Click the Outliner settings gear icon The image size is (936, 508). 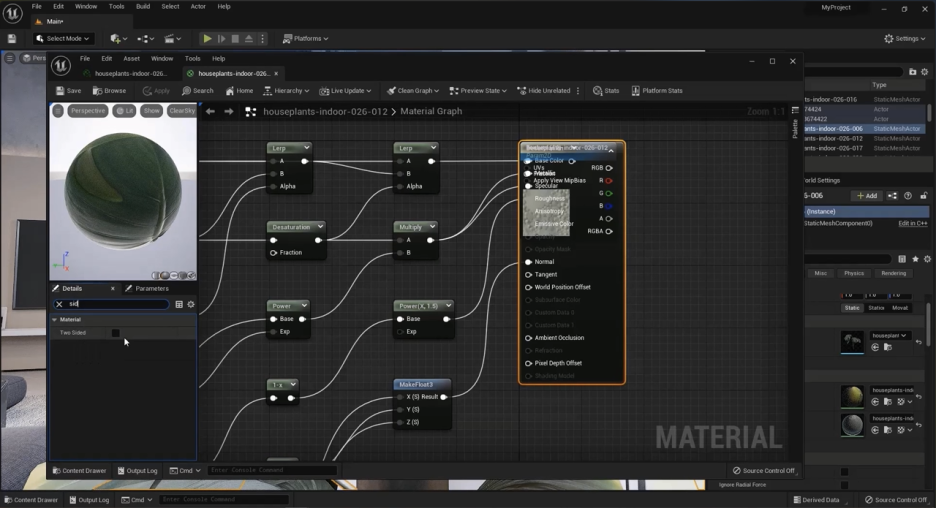(x=925, y=72)
